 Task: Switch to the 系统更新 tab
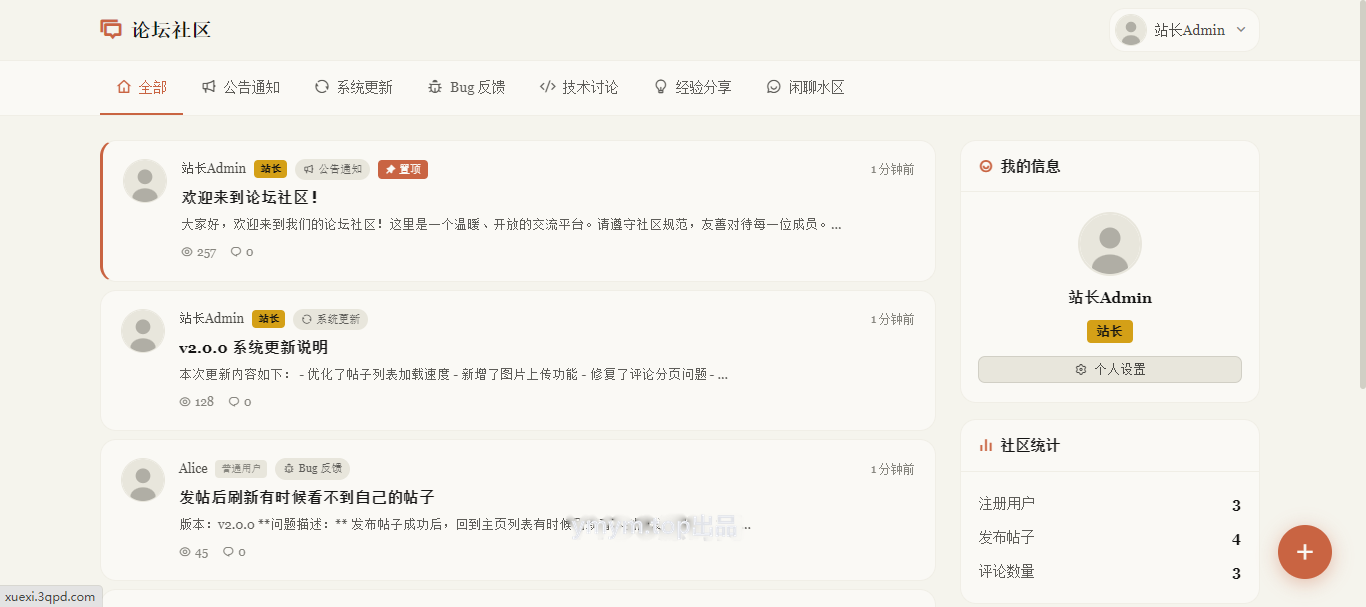353,87
